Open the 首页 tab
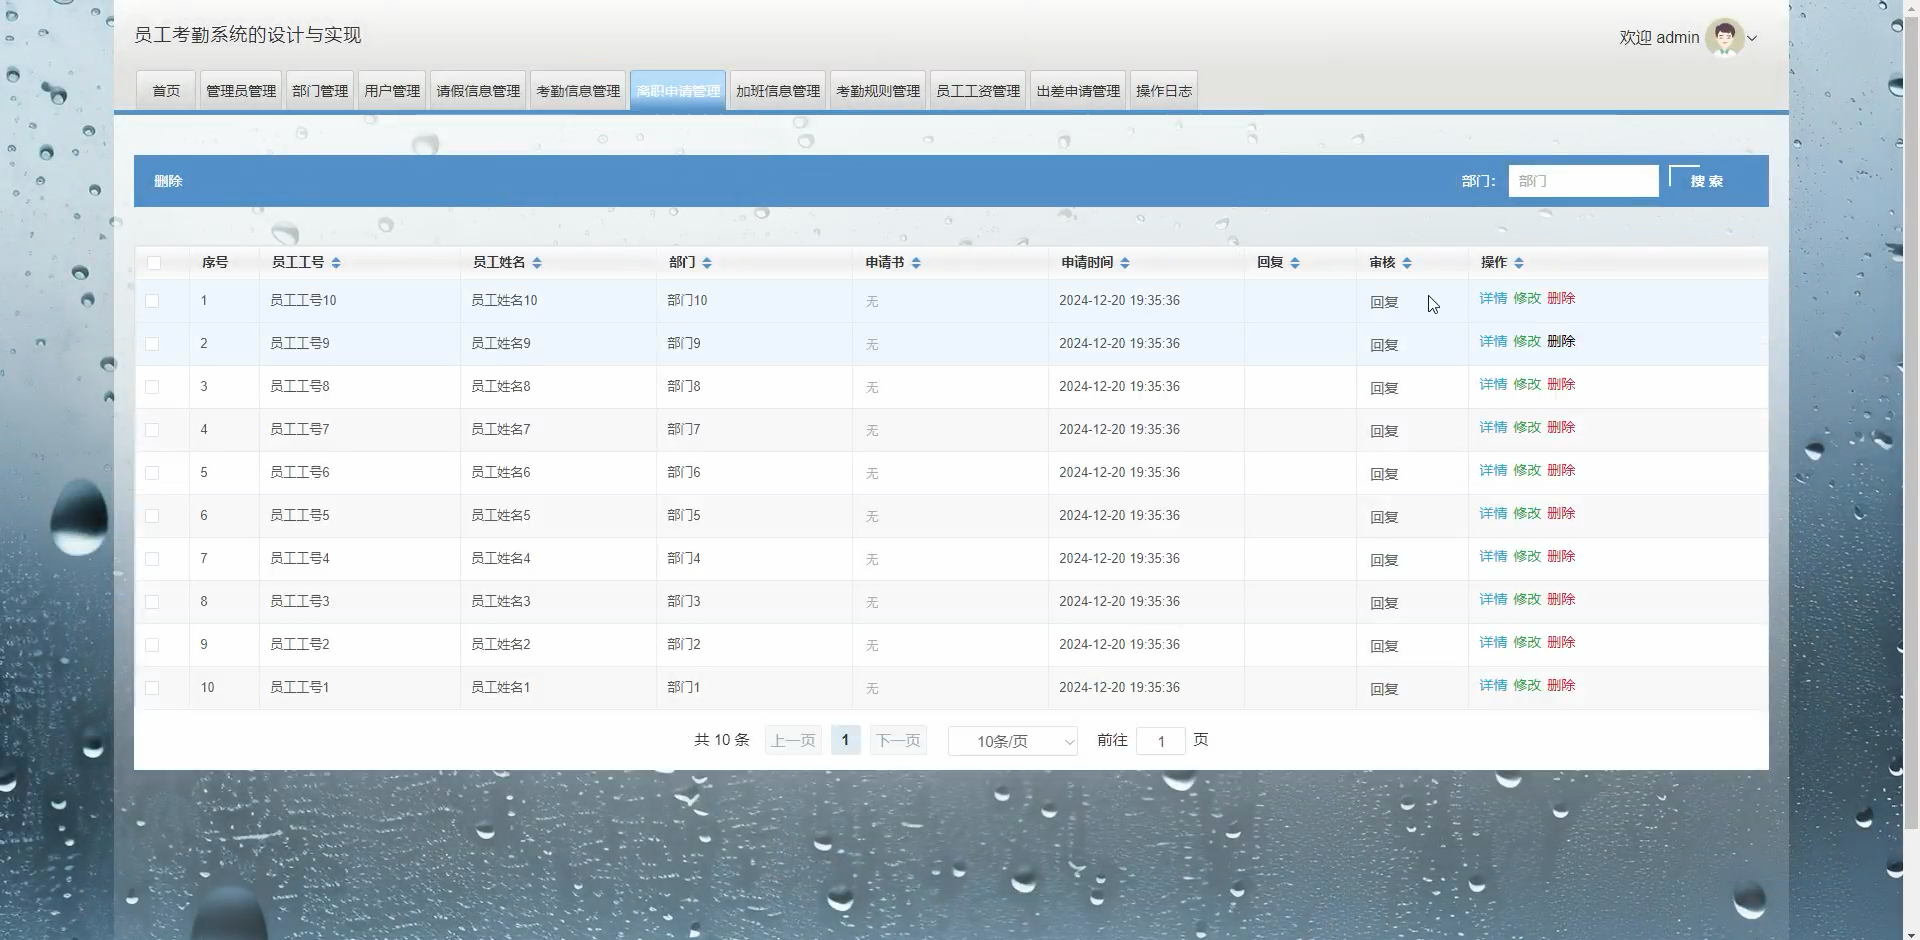The image size is (1920, 940). (x=166, y=91)
